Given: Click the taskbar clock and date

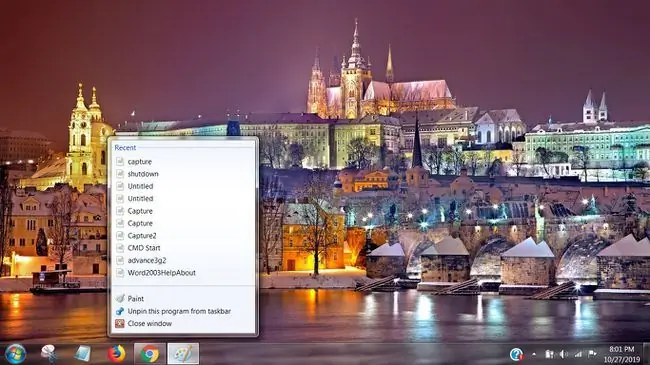Looking at the screenshot, I should click(x=621, y=354).
